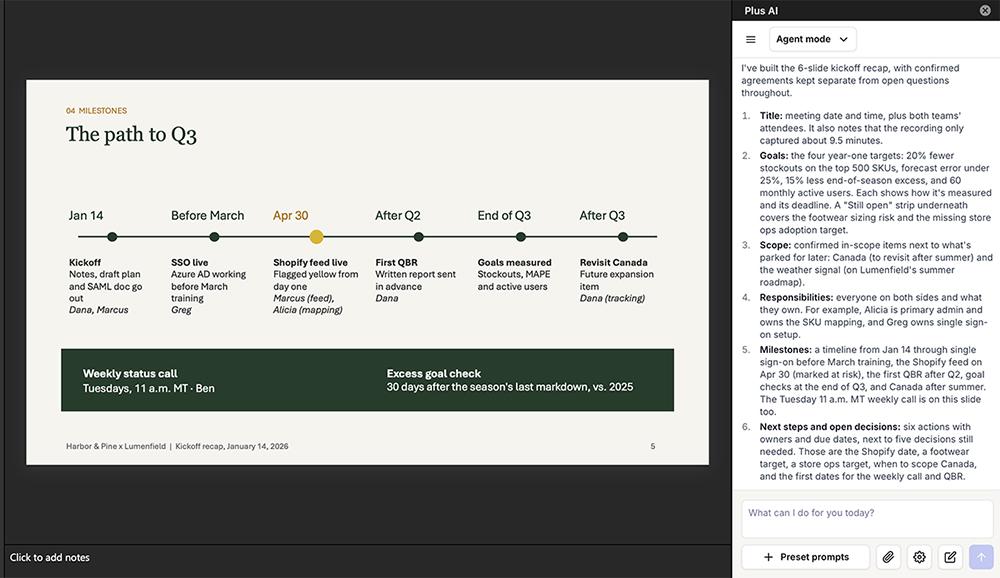Viewport: 1000px width, 578px height.
Task: Open the Plus AI hamburger menu
Action: click(x=751, y=40)
